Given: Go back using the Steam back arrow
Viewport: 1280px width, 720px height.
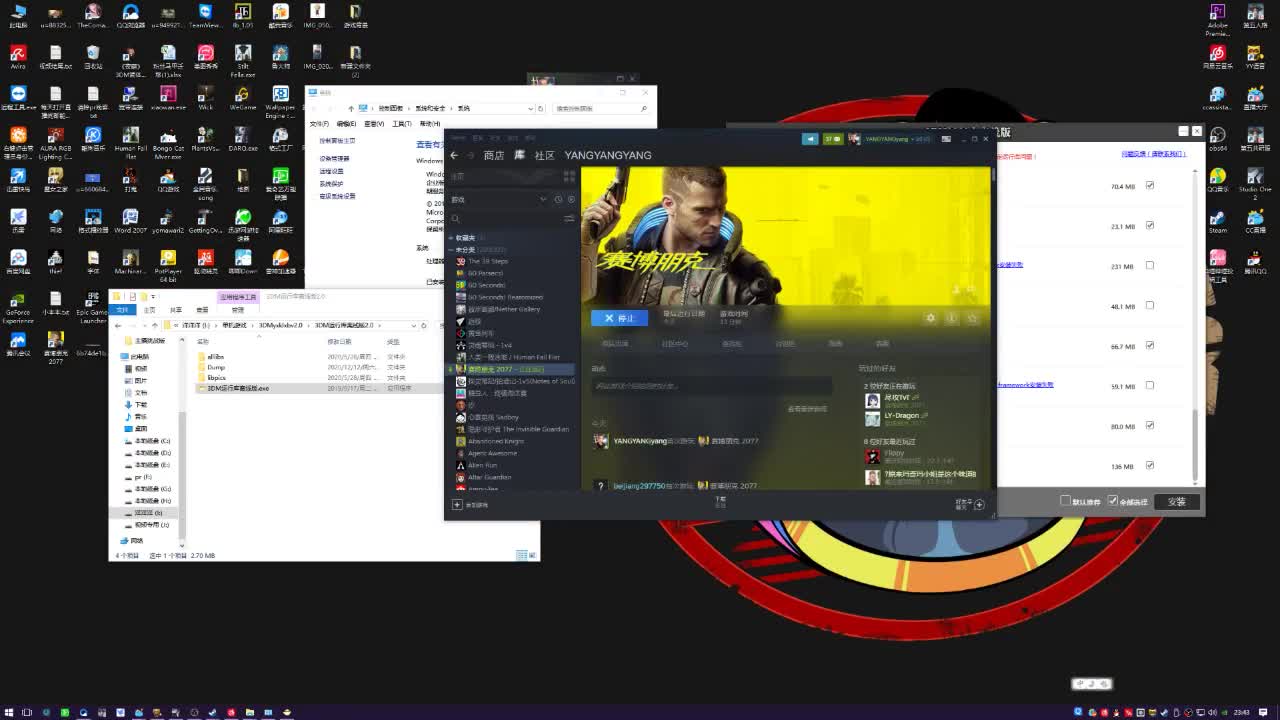Looking at the screenshot, I should coord(454,155).
